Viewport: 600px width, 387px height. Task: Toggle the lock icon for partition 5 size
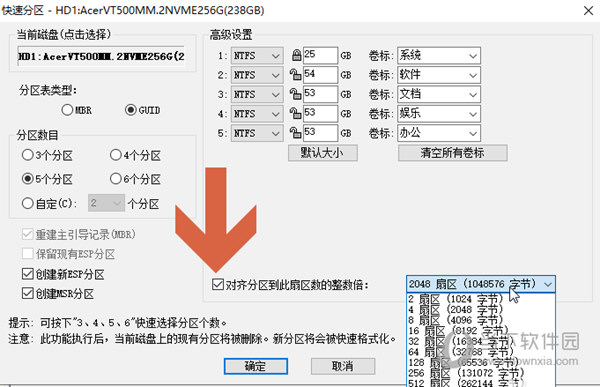pos(295,133)
